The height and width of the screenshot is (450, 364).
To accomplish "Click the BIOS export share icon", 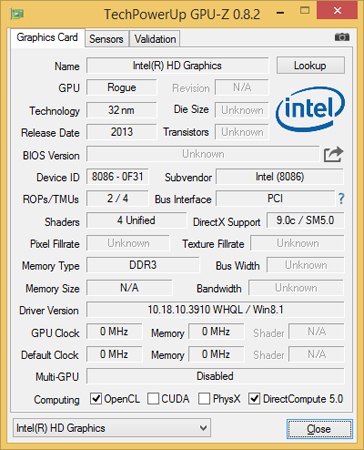I will pos(333,154).
